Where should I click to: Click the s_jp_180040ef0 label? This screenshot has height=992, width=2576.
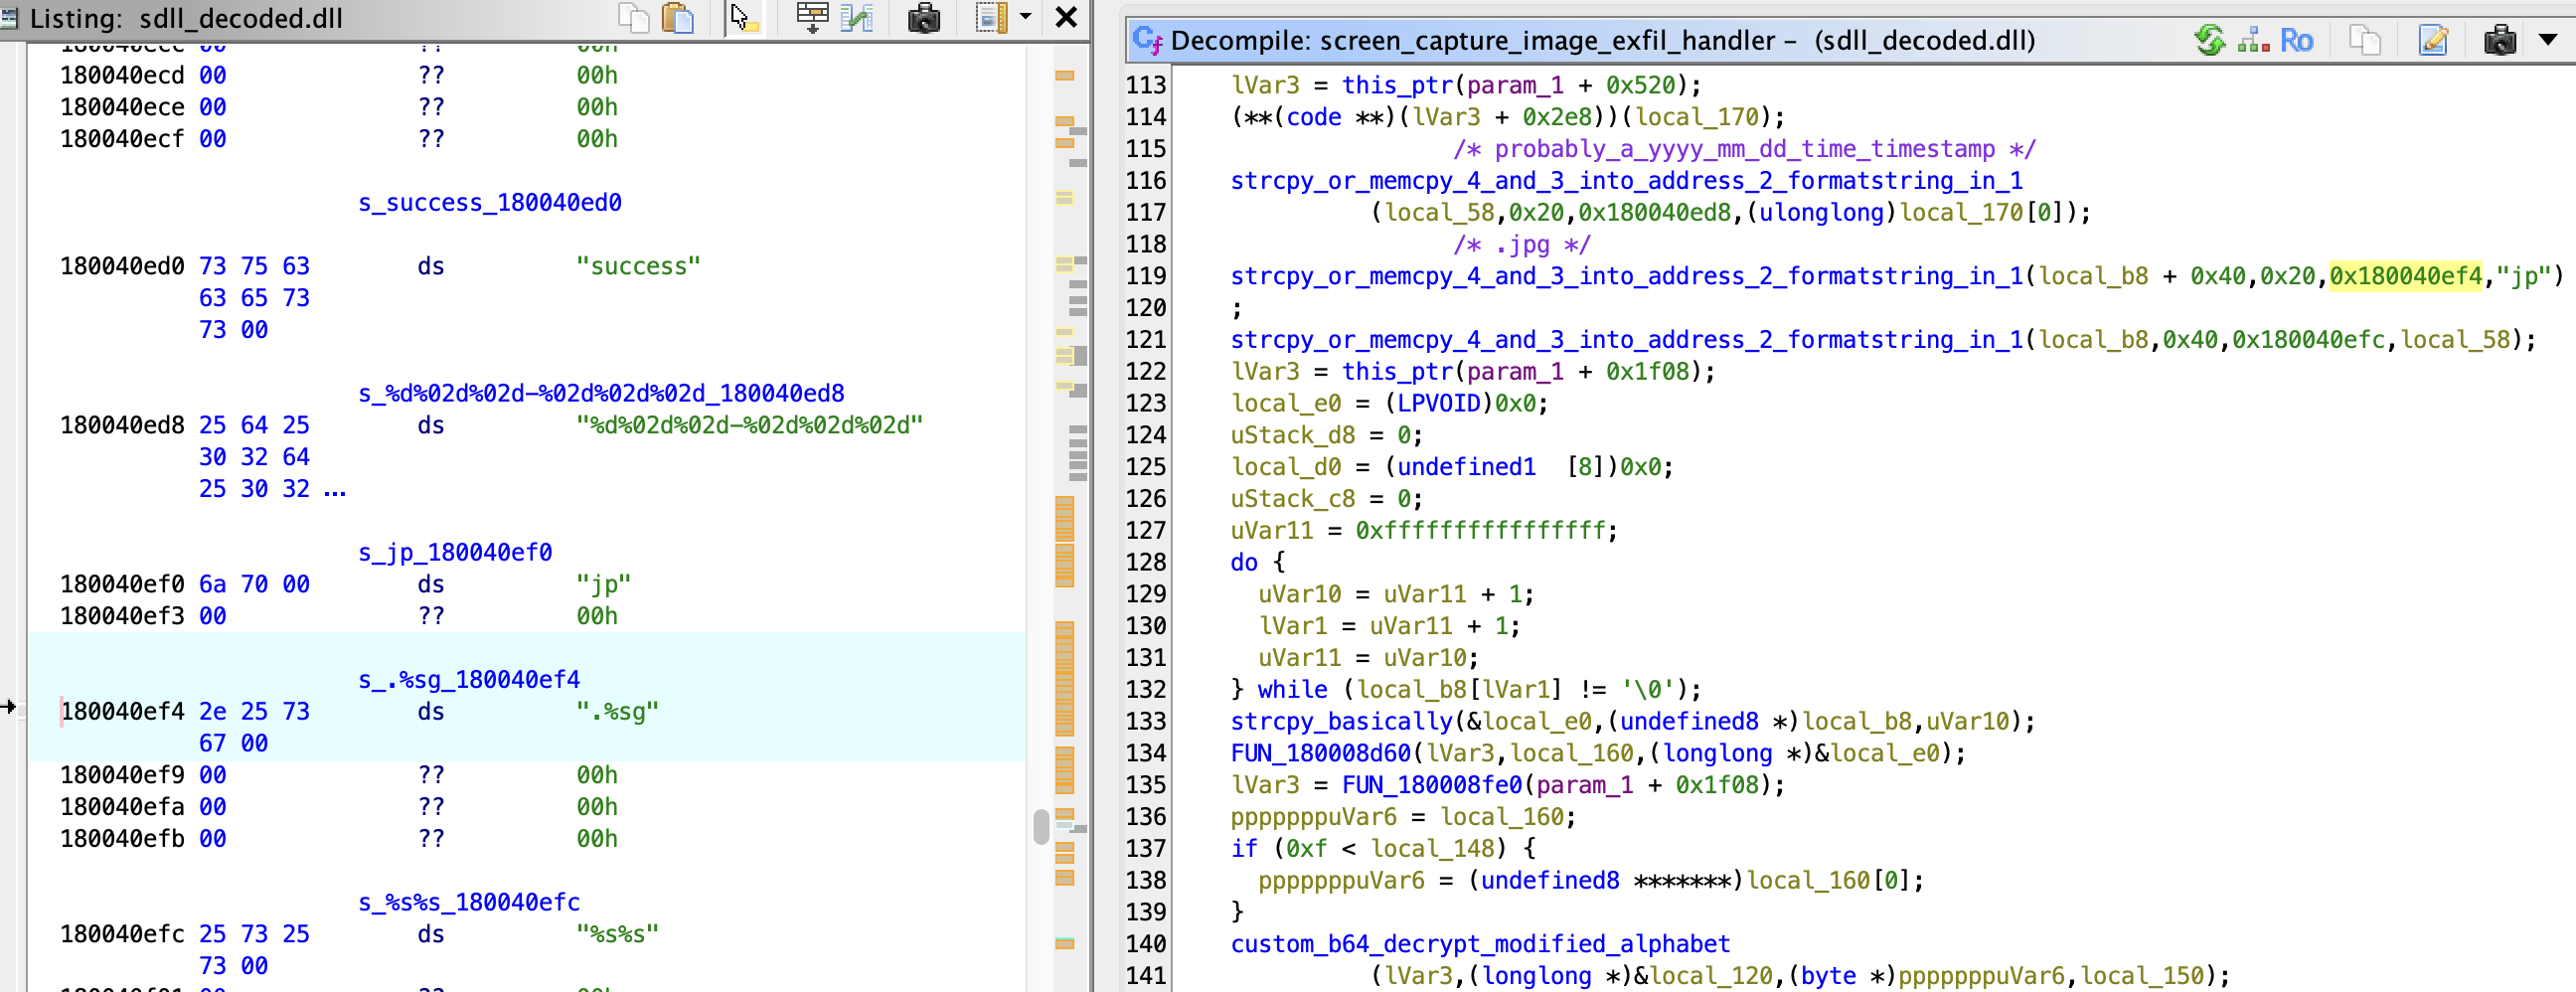pos(455,552)
